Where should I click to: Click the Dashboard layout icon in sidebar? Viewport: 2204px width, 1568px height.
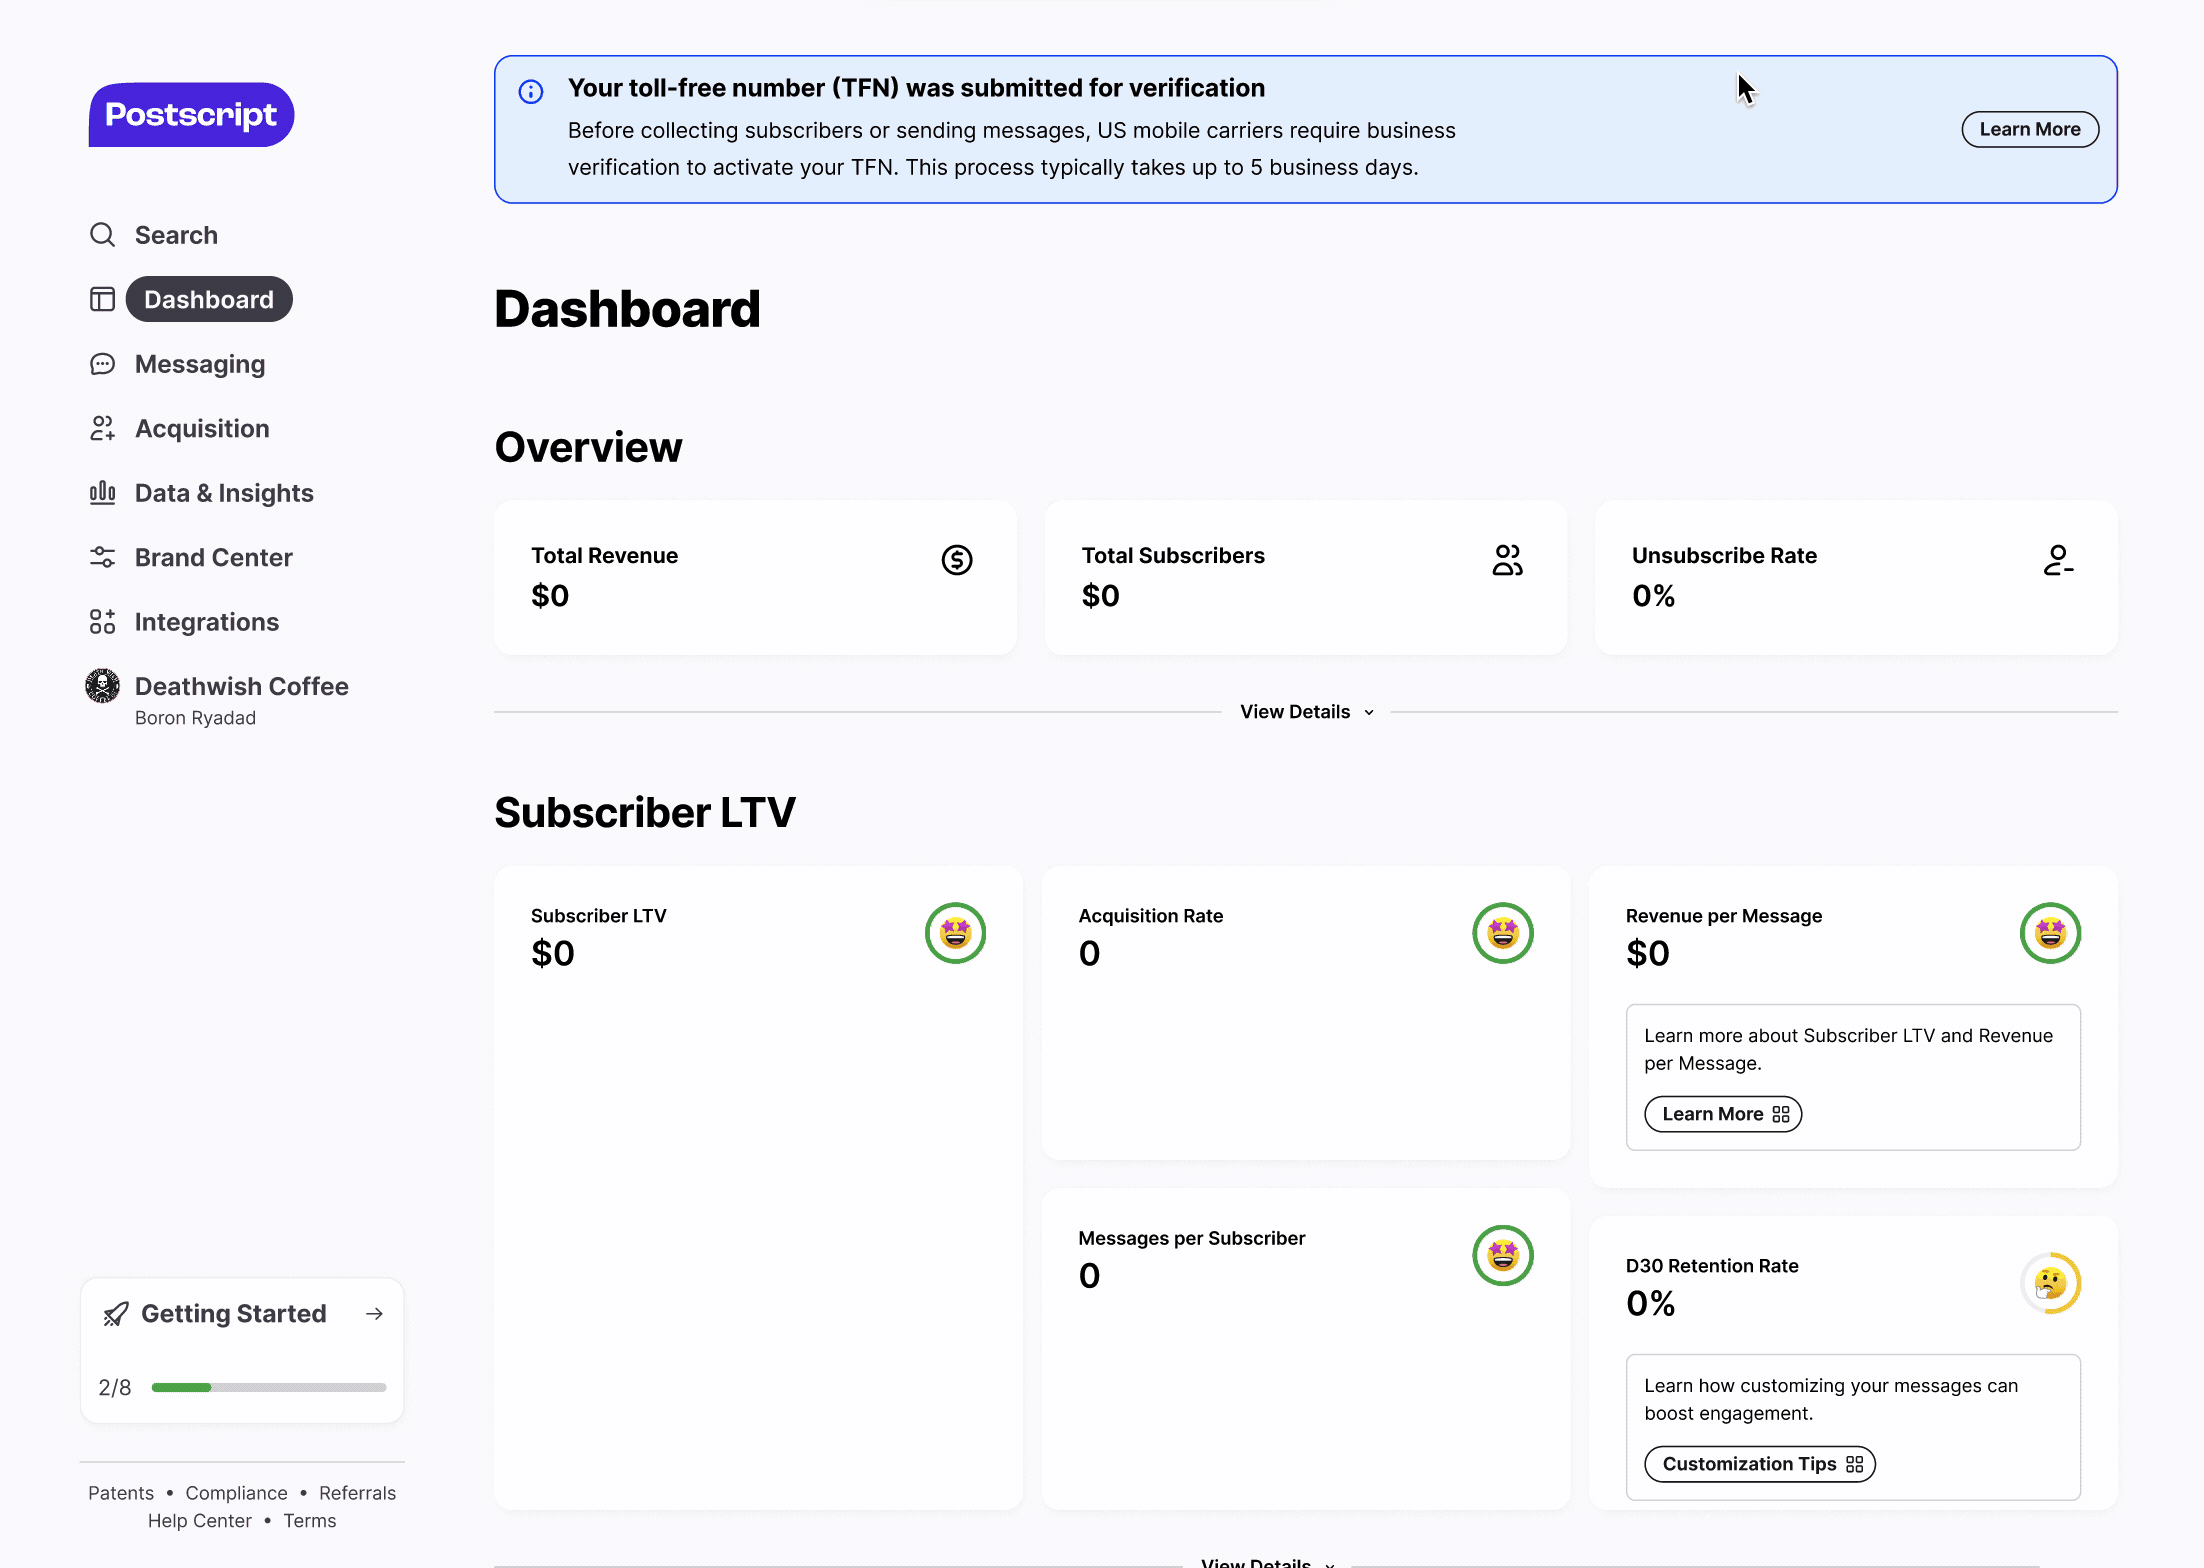[102, 299]
